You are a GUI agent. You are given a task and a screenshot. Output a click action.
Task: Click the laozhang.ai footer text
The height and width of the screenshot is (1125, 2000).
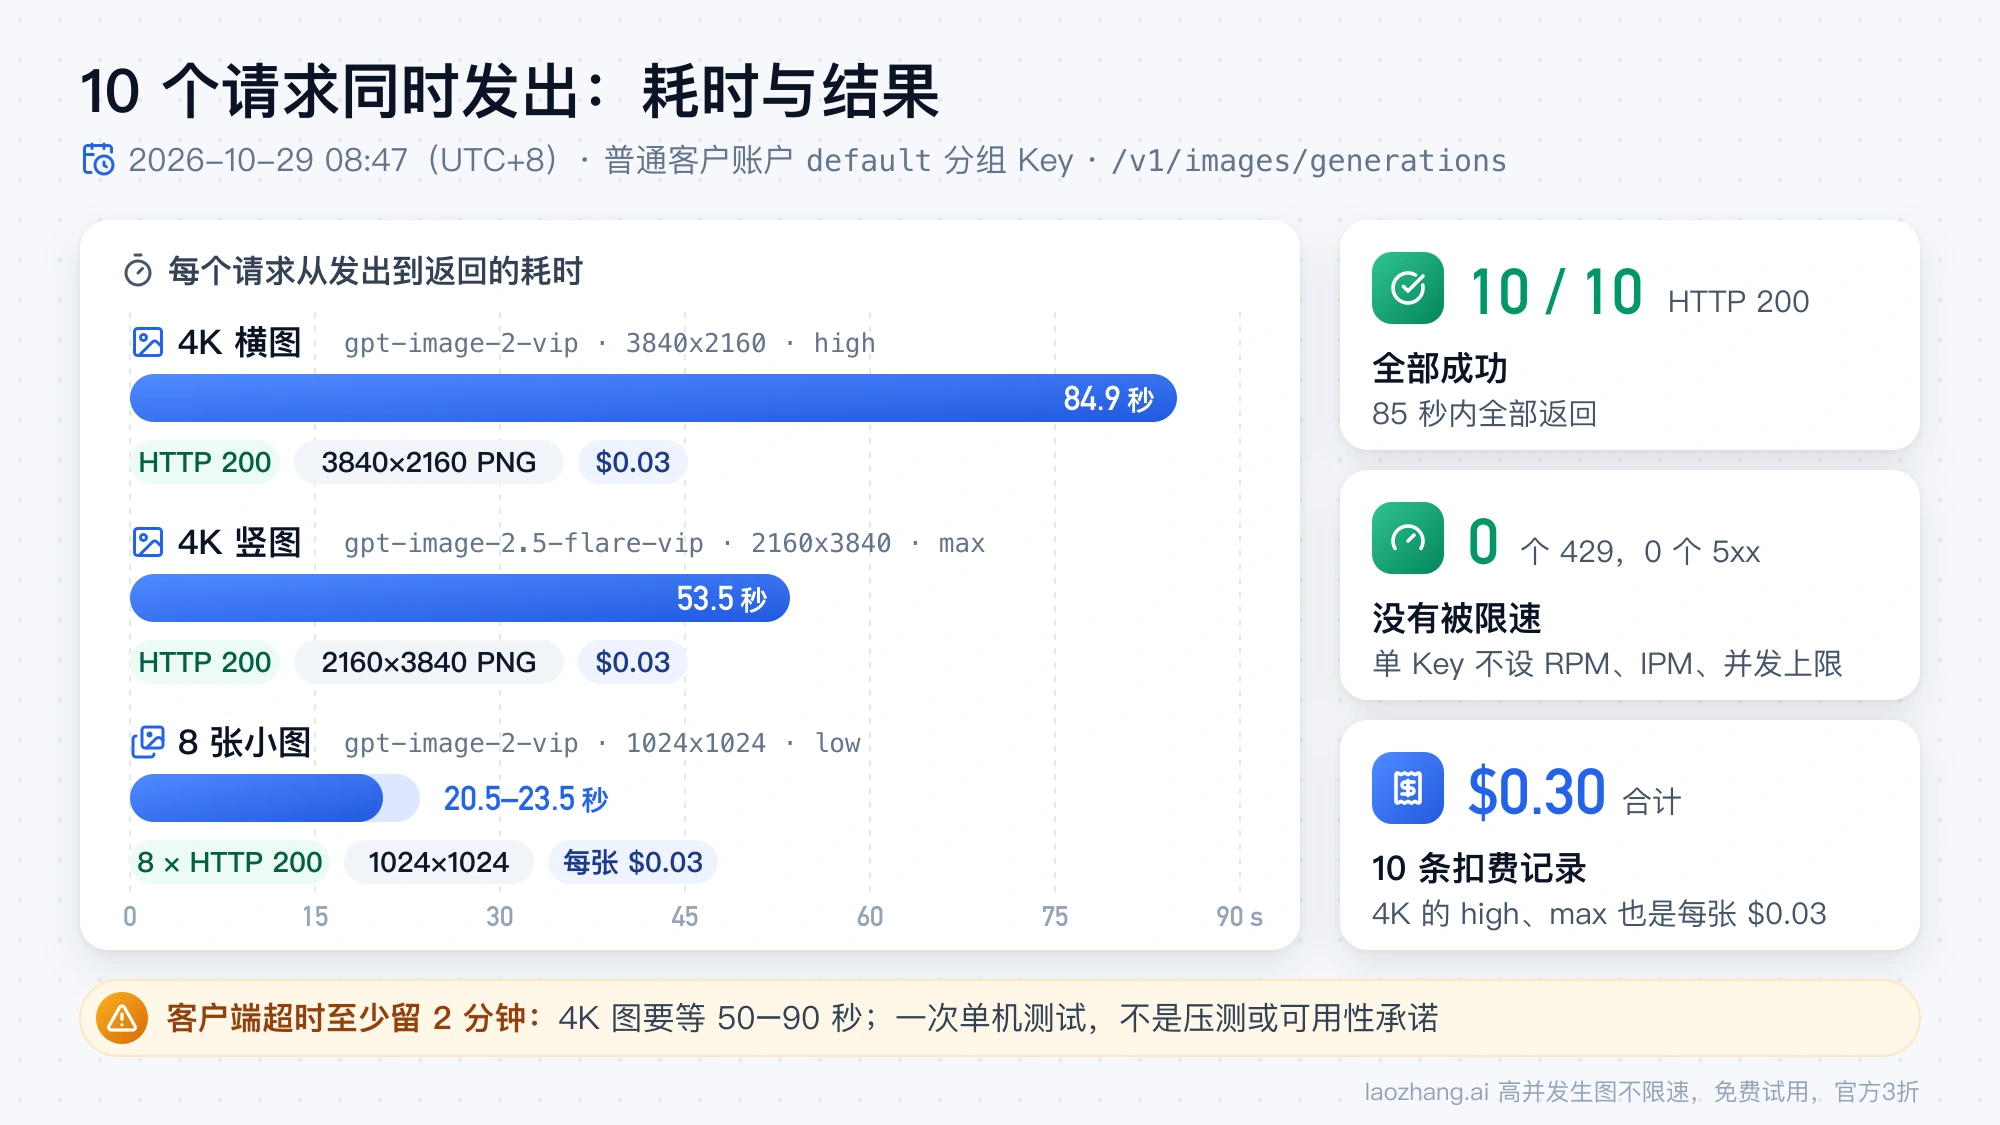click(x=1642, y=1091)
